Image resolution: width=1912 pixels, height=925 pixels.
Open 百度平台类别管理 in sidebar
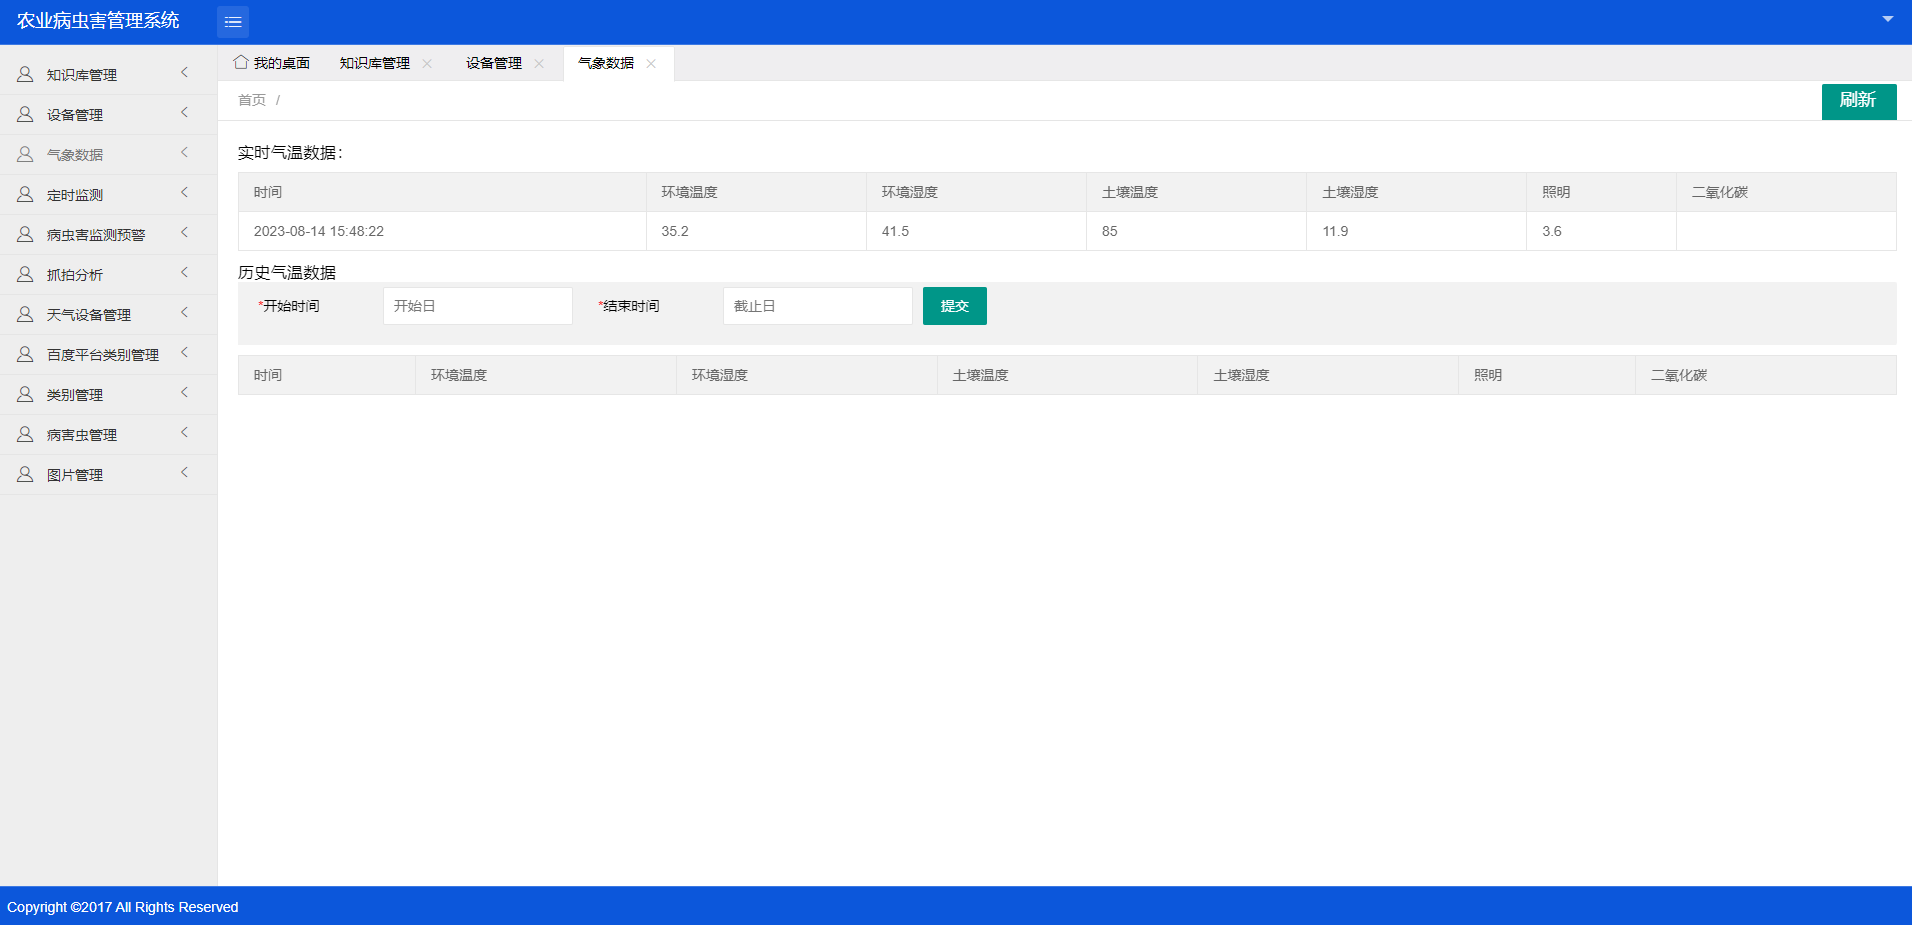102,355
